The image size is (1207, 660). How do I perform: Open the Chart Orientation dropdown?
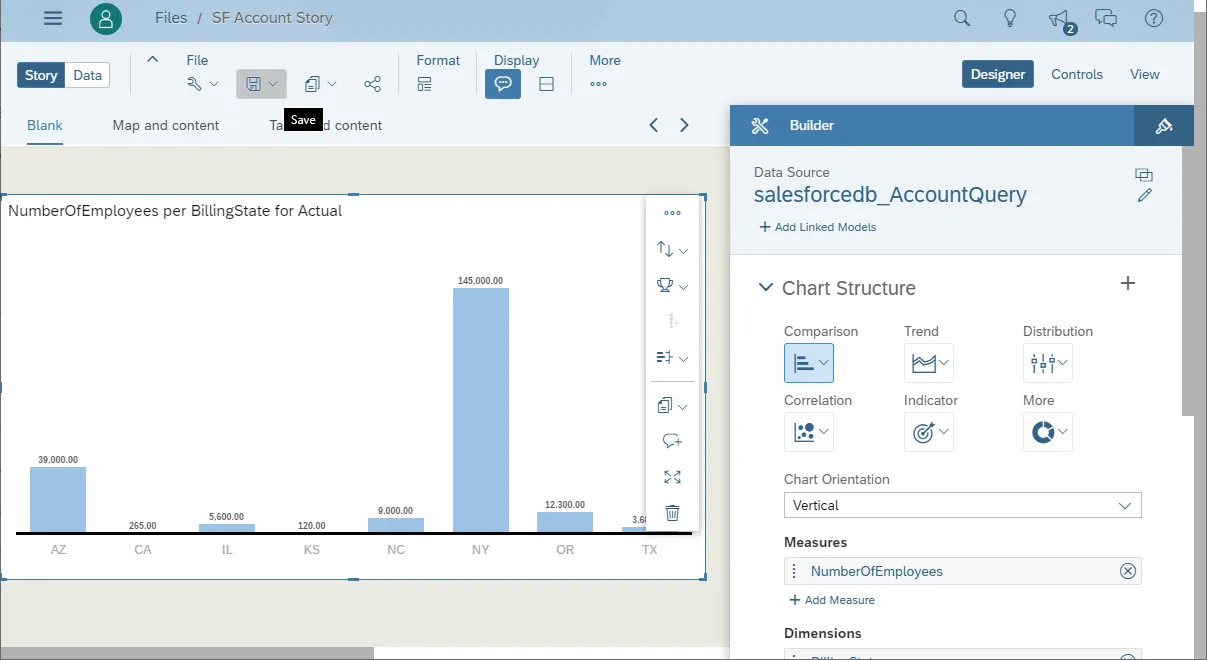pyautogui.click(x=962, y=505)
